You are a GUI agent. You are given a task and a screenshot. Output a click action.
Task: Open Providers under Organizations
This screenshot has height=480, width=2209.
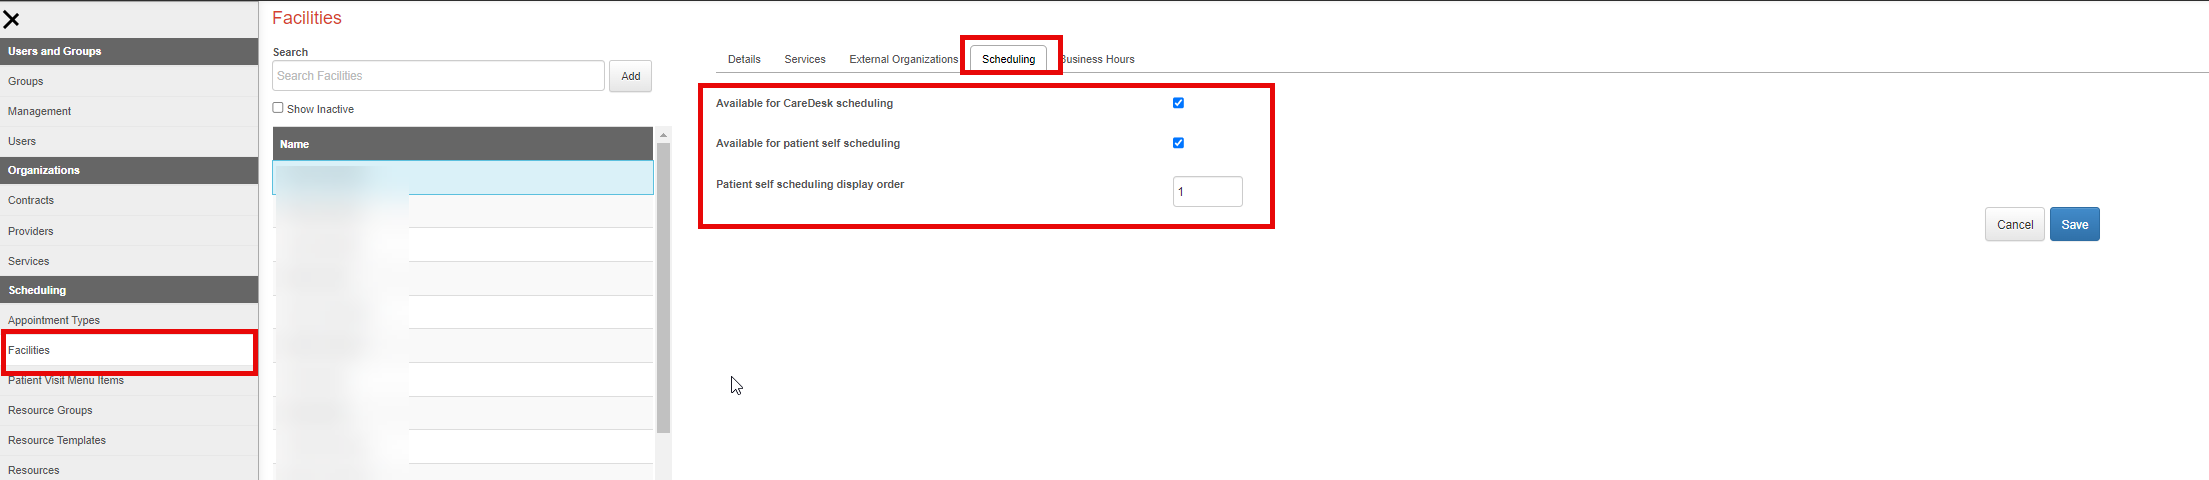pos(129,231)
